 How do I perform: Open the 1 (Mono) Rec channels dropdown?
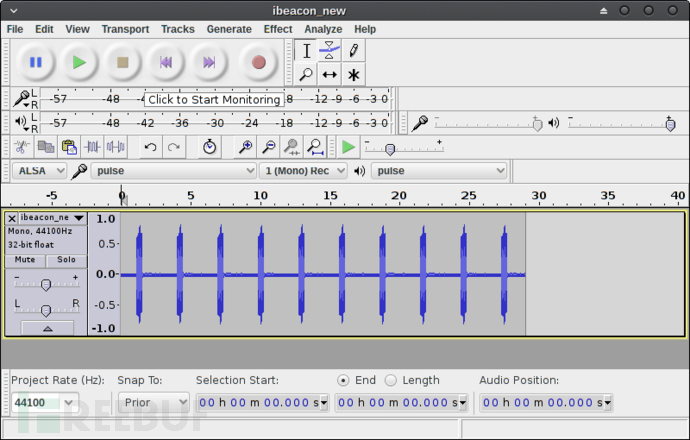point(303,171)
